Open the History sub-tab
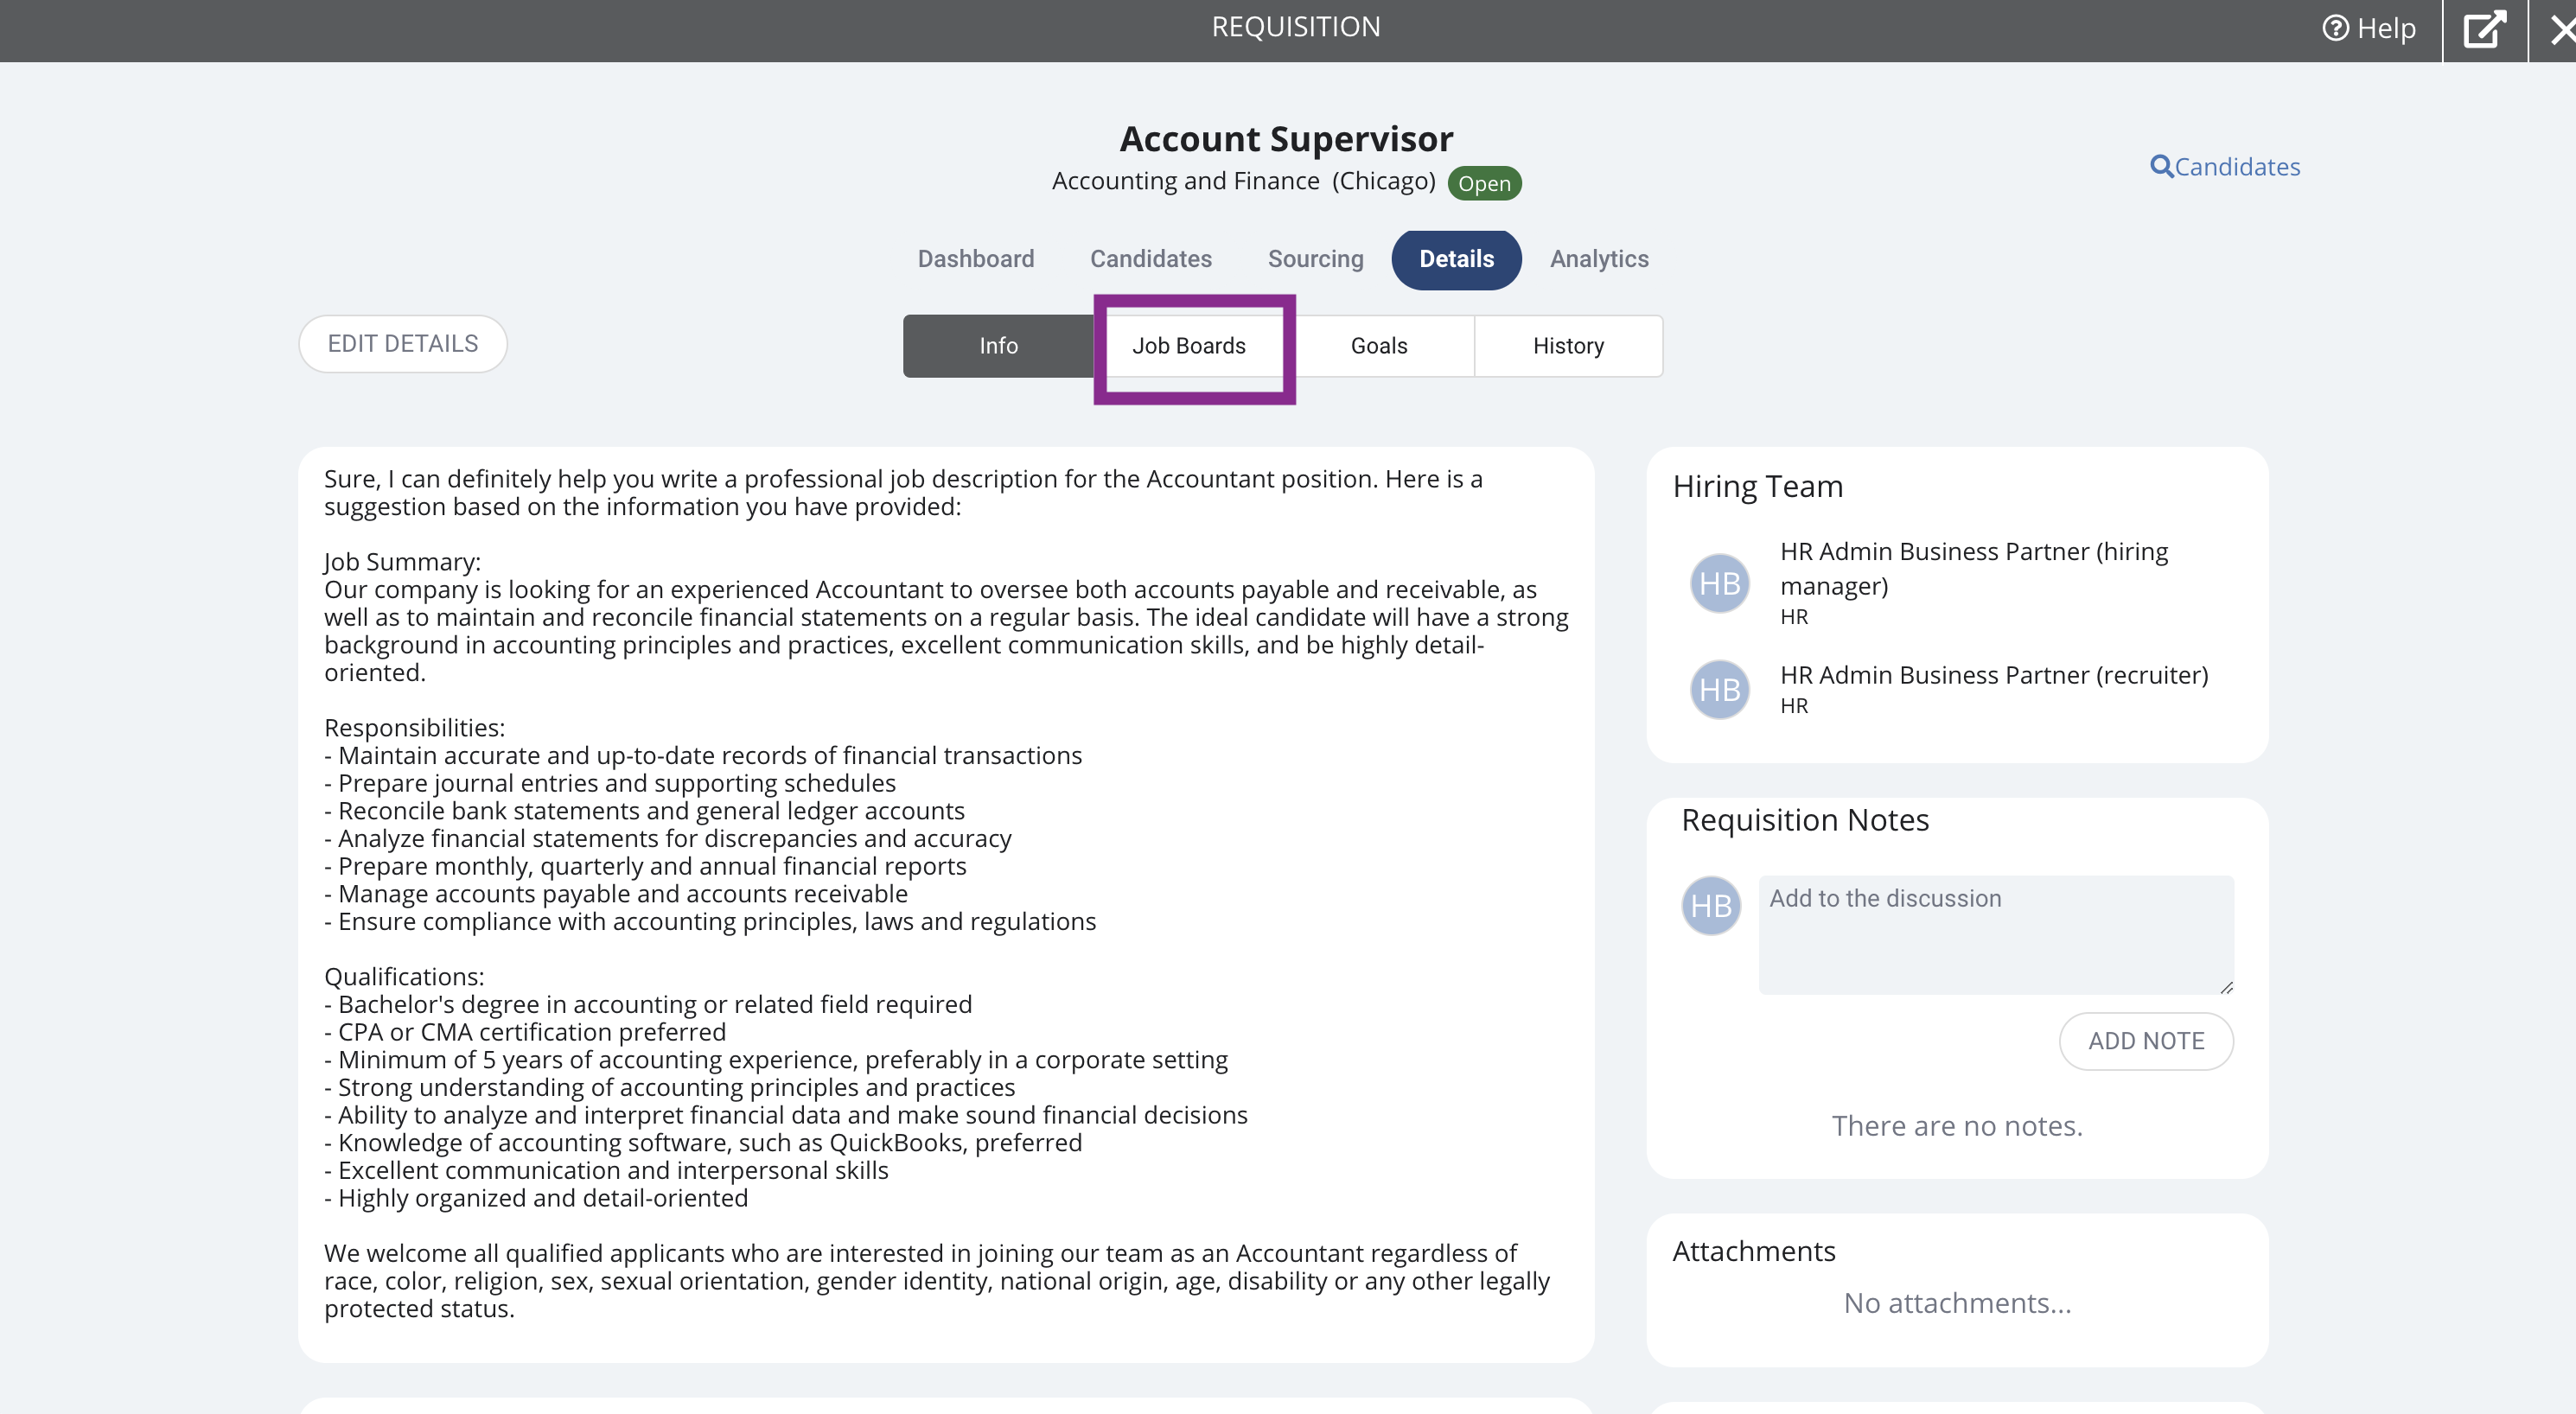2576x1414 pixels. tap(1568, 346)
